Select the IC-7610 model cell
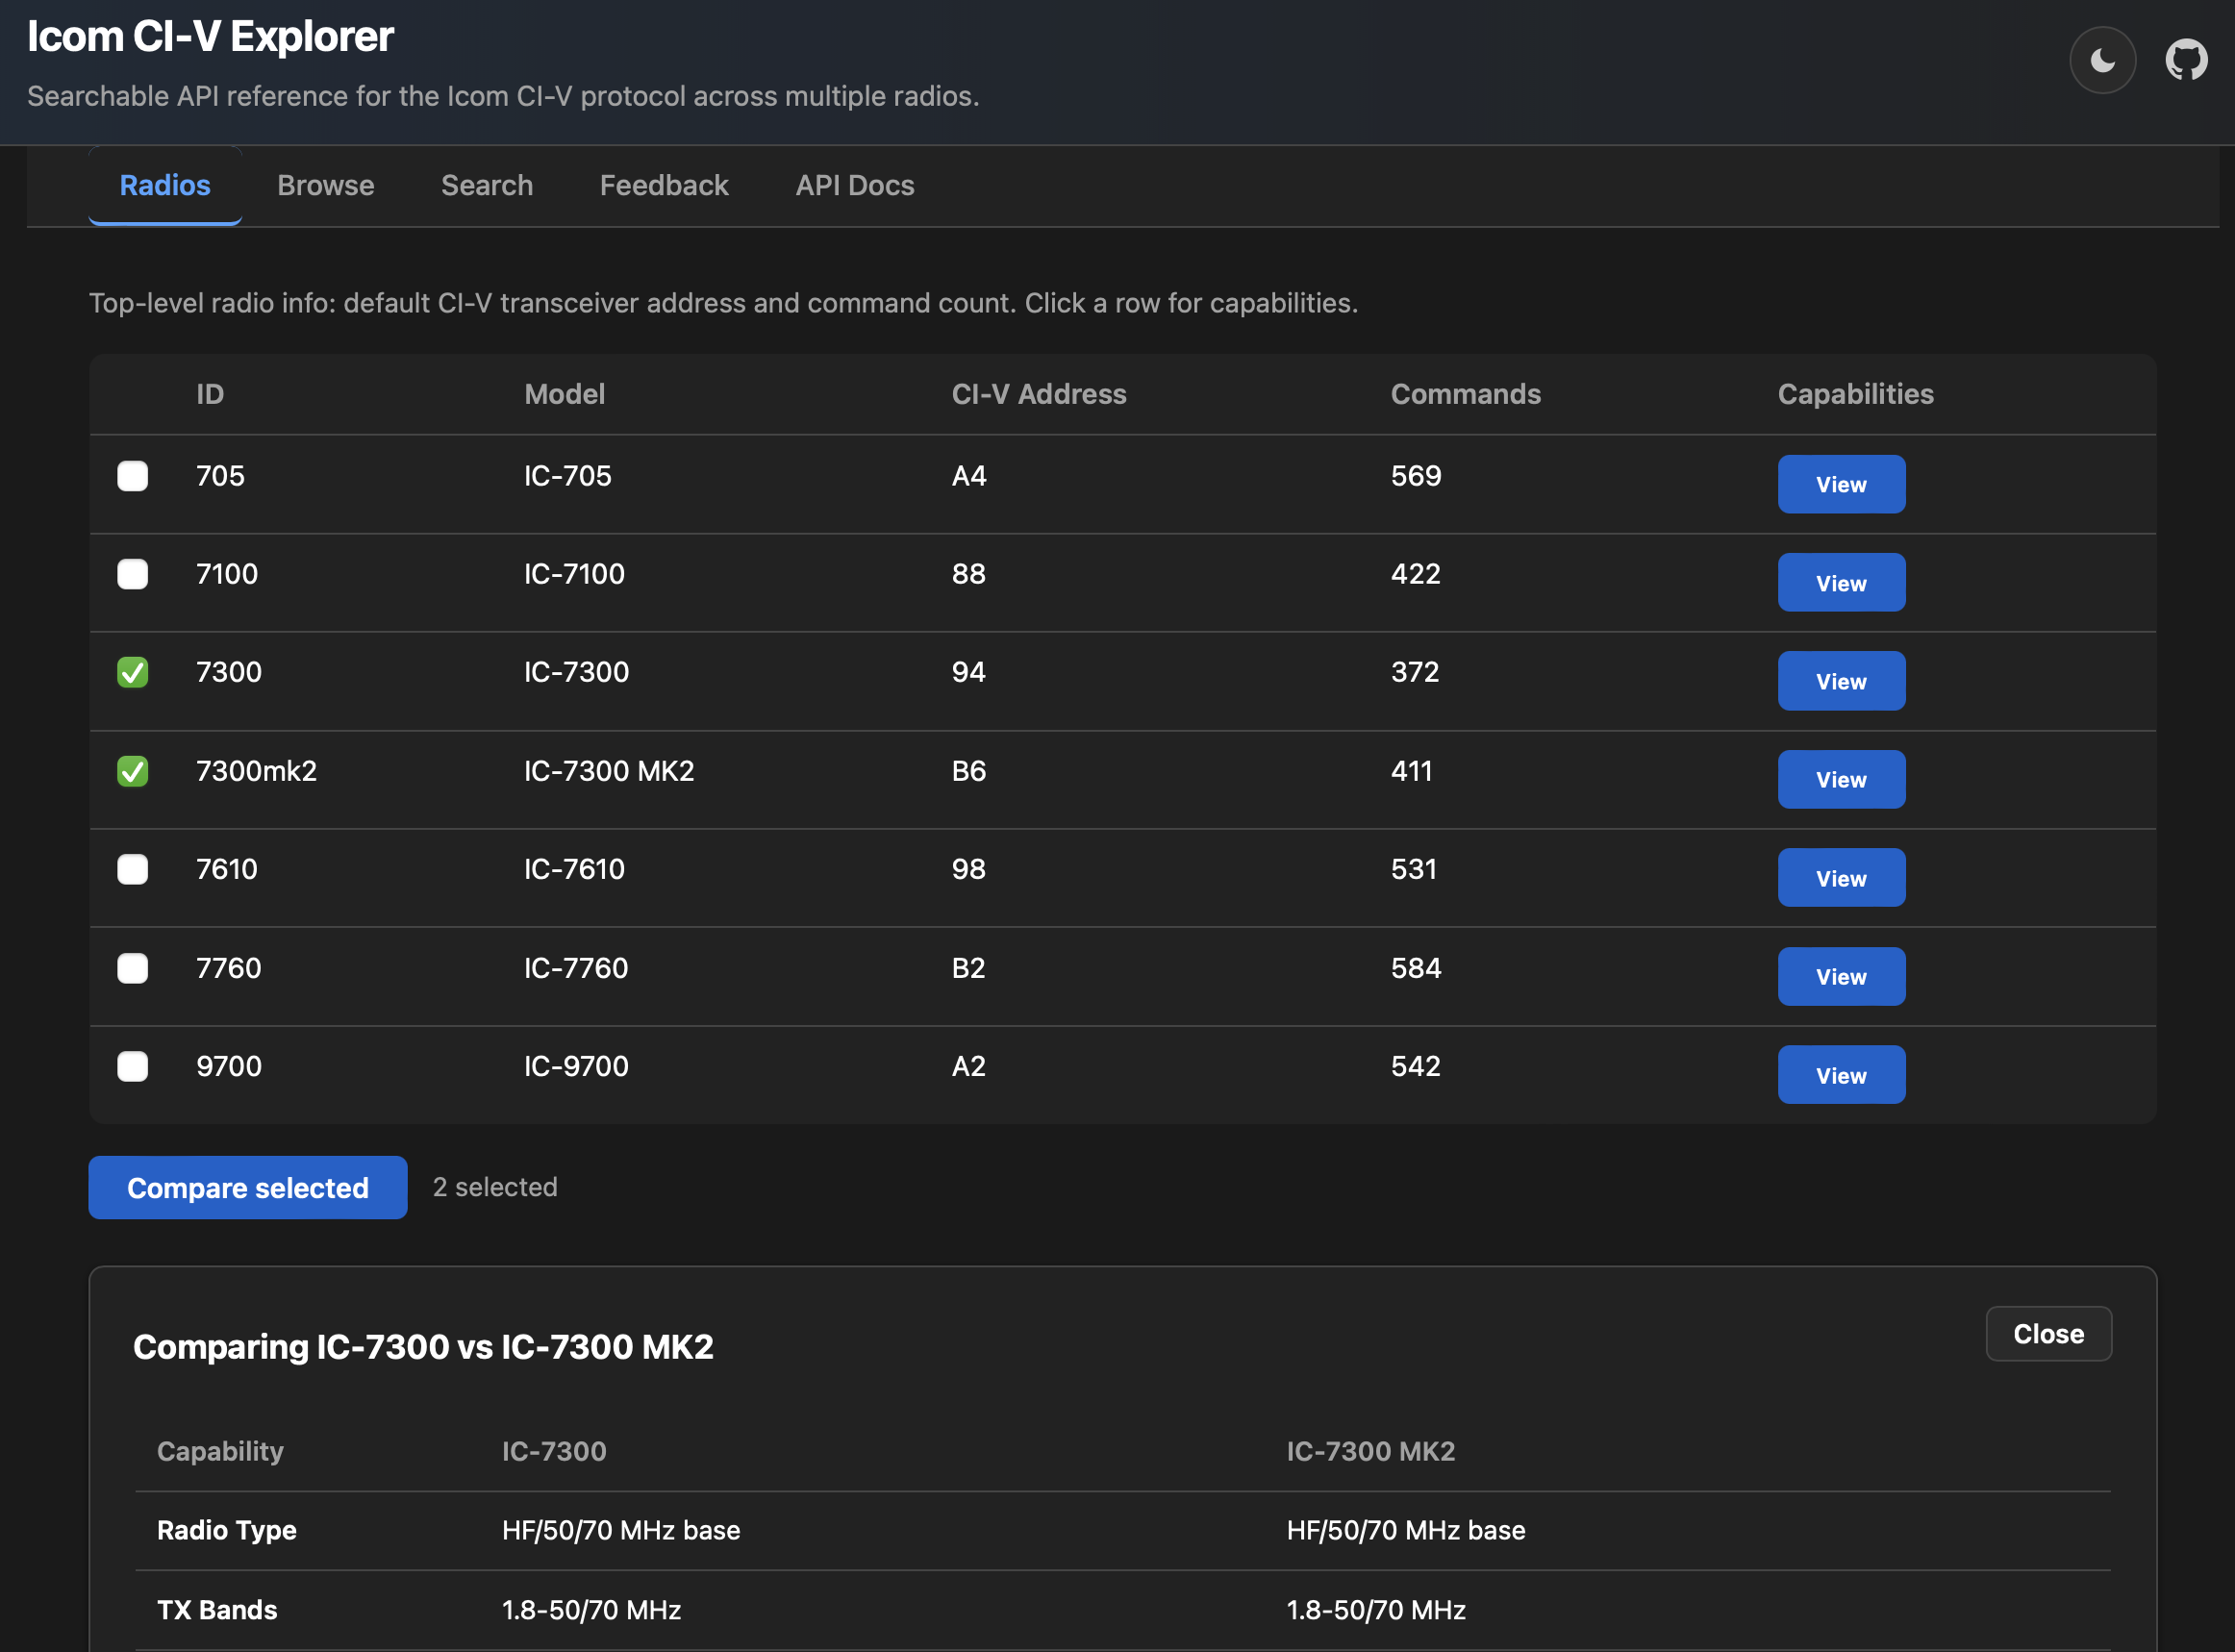The height and width of the screenshot is (1652, 2235). pyautogui.click(x=574, y=869)
